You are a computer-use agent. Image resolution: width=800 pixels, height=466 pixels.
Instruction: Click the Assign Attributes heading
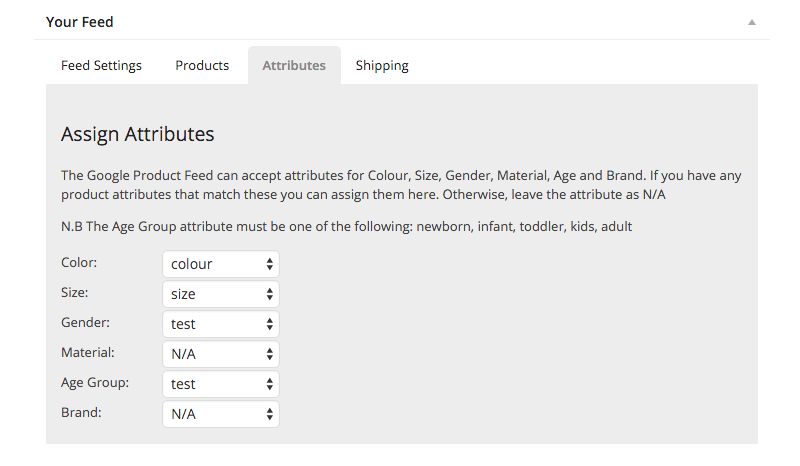point(138,134)
